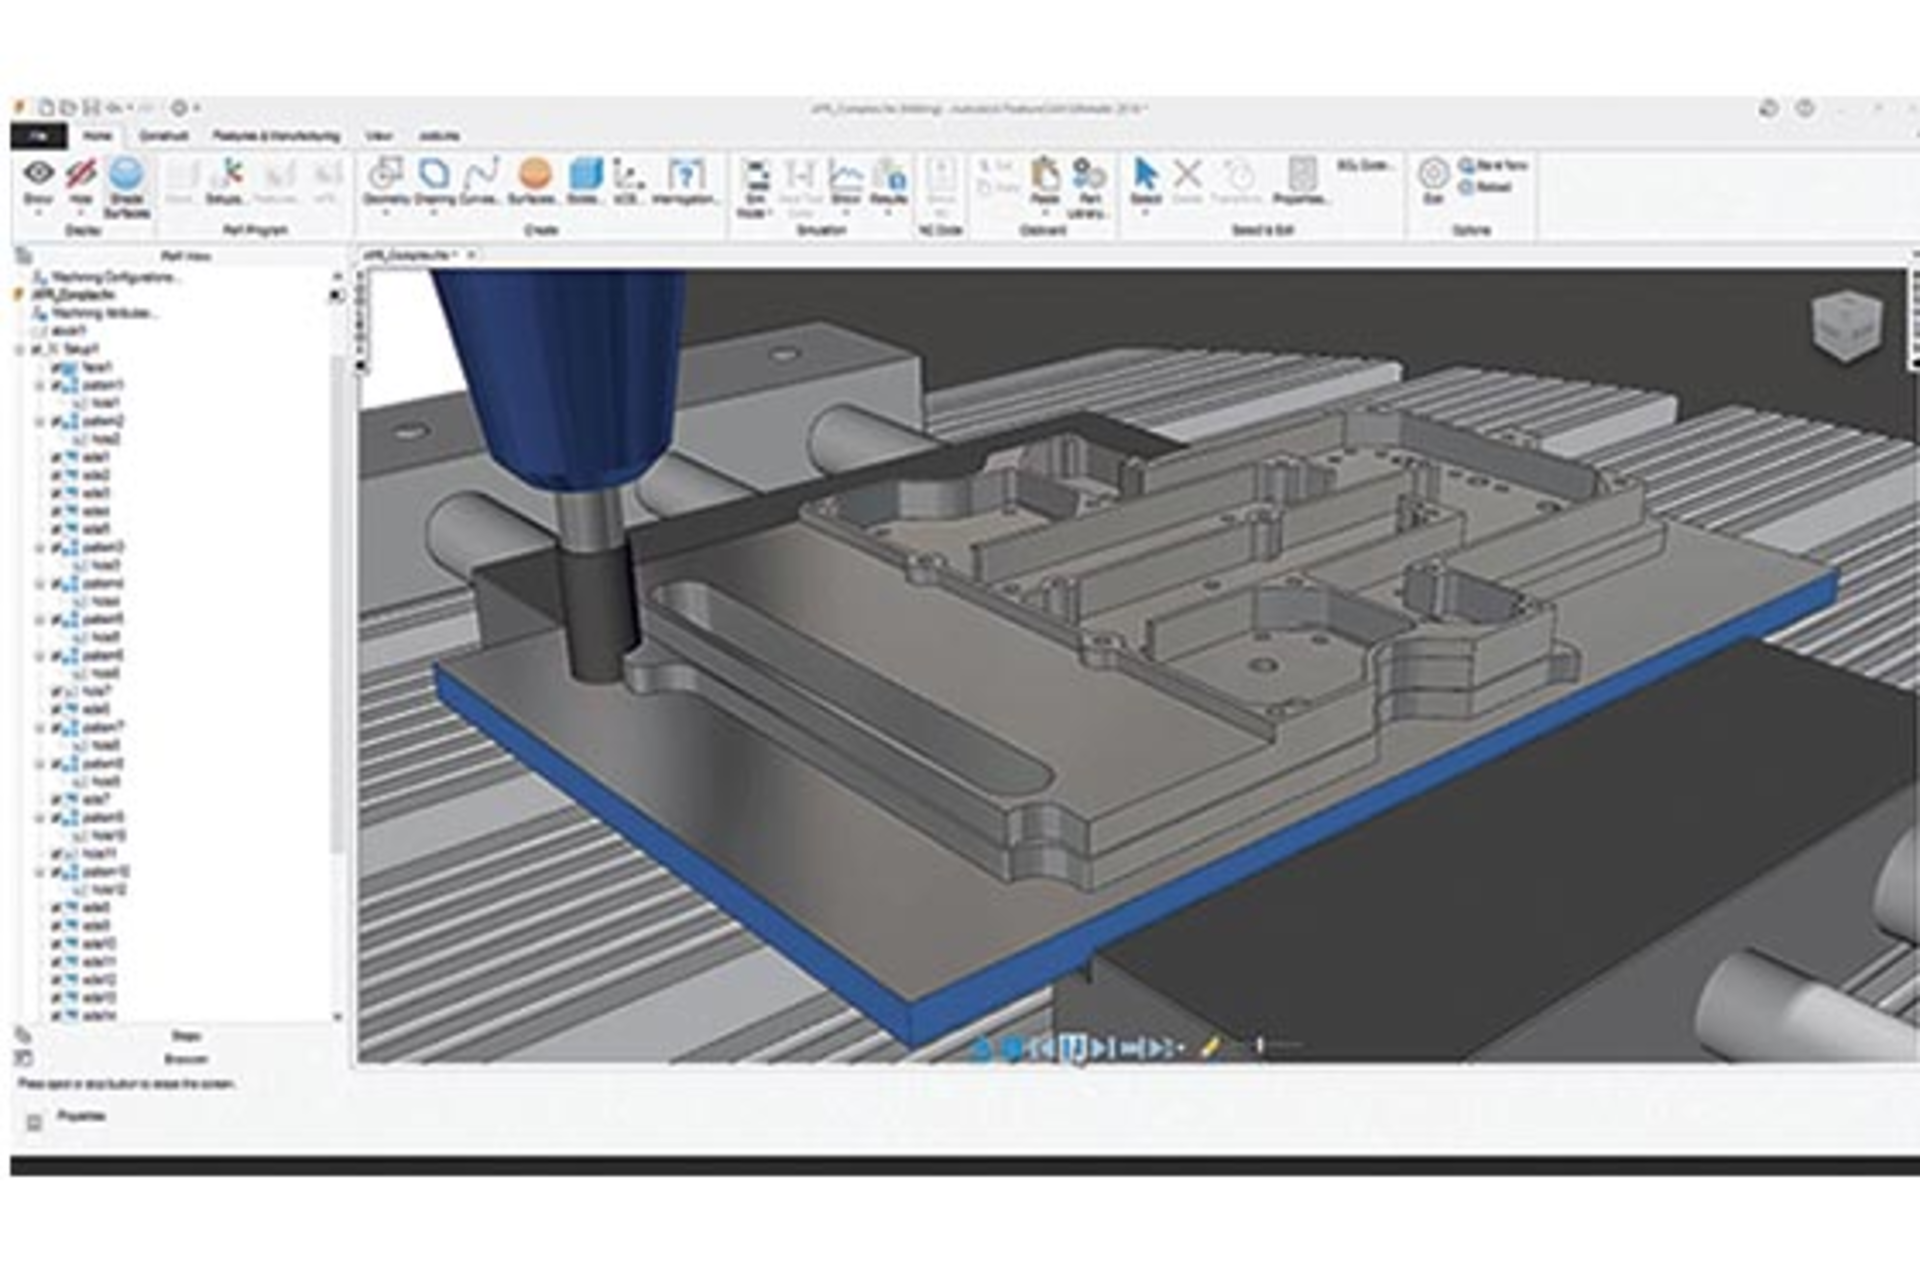The image size is (1920, 1279).
Task: Click the Snapping tool icon
Action: pyautogui.click(x=434, y=174)
